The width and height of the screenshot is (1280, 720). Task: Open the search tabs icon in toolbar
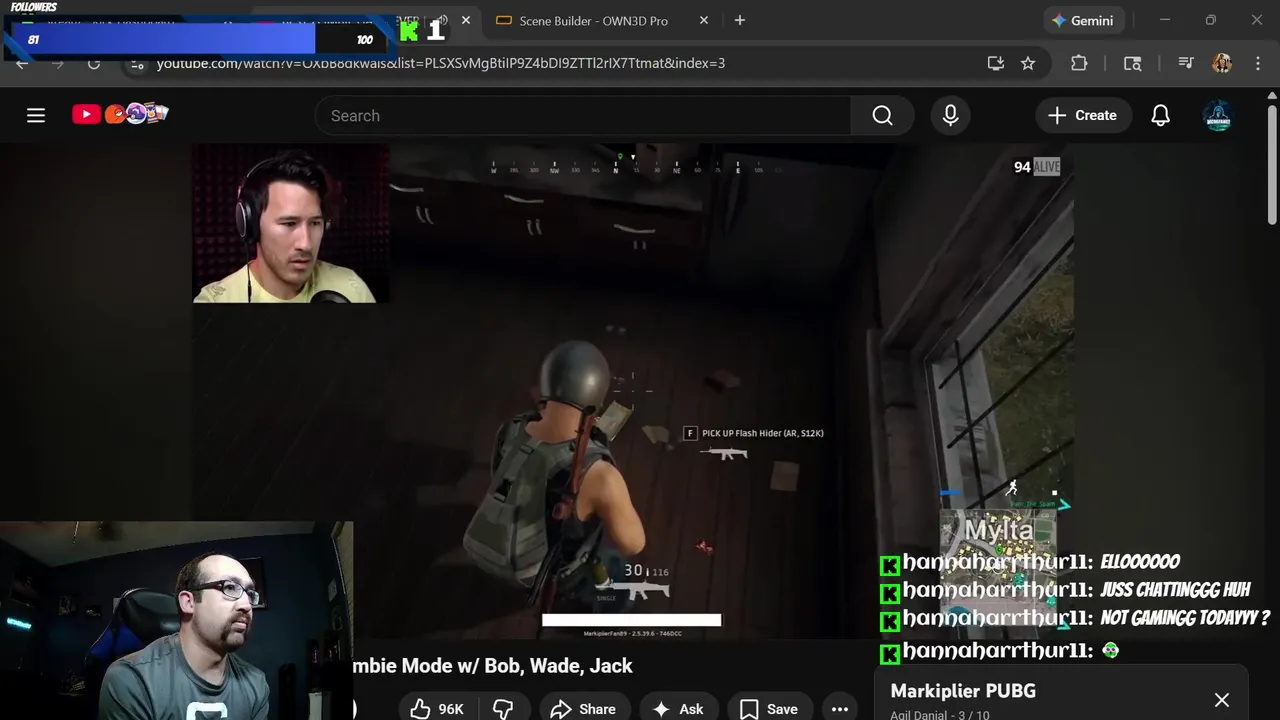[x=1133, y=63]
